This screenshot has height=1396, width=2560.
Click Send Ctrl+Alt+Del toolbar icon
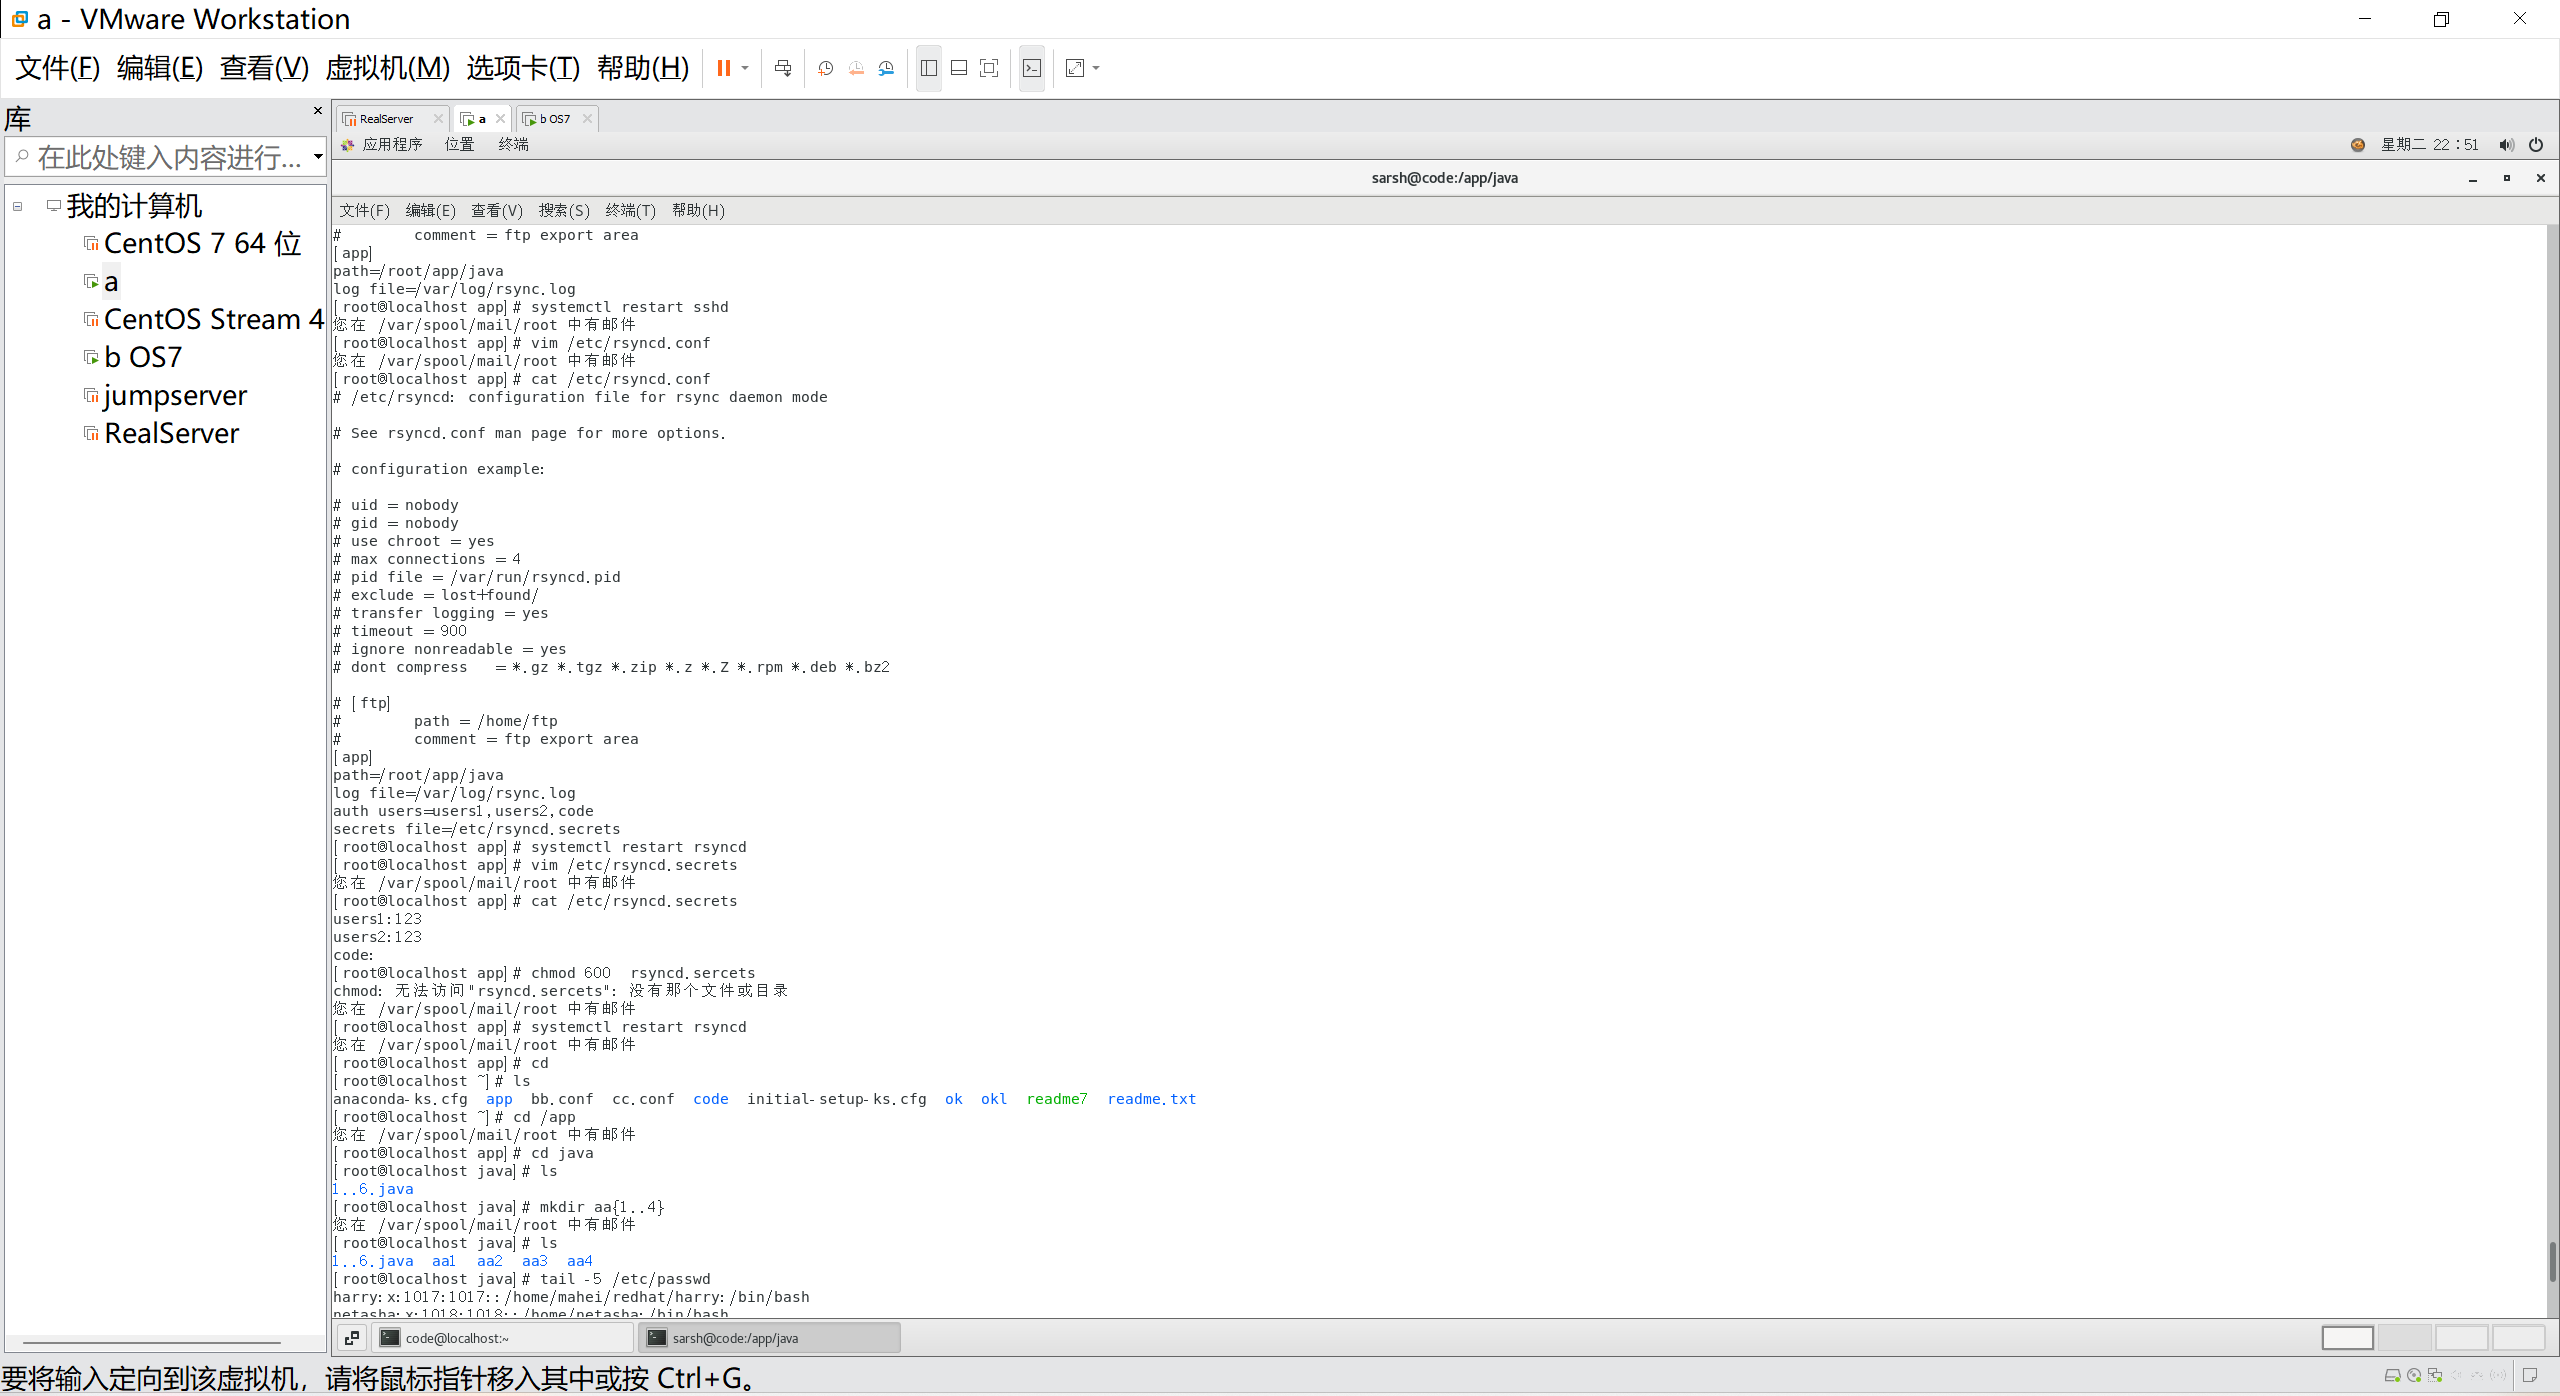pyautogui.click(x=783, y=68)
